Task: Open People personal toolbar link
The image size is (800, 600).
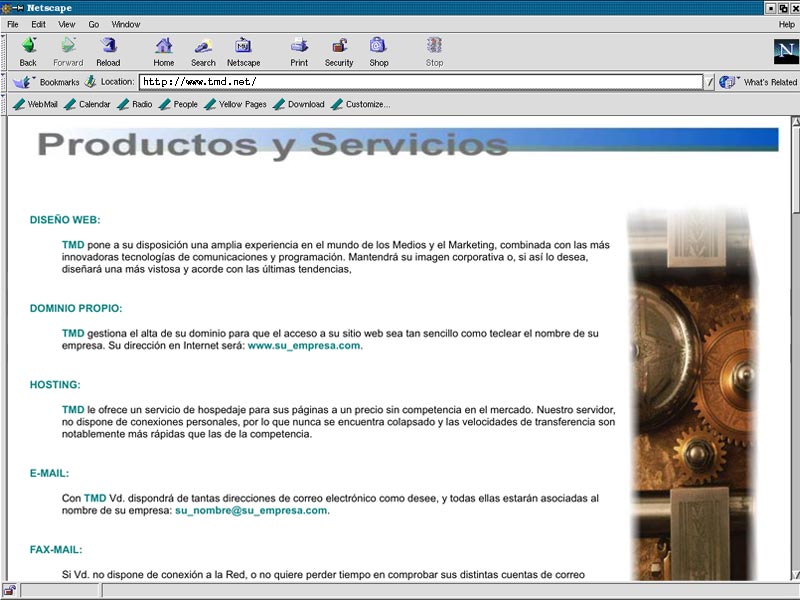Action: click(178, 104)
